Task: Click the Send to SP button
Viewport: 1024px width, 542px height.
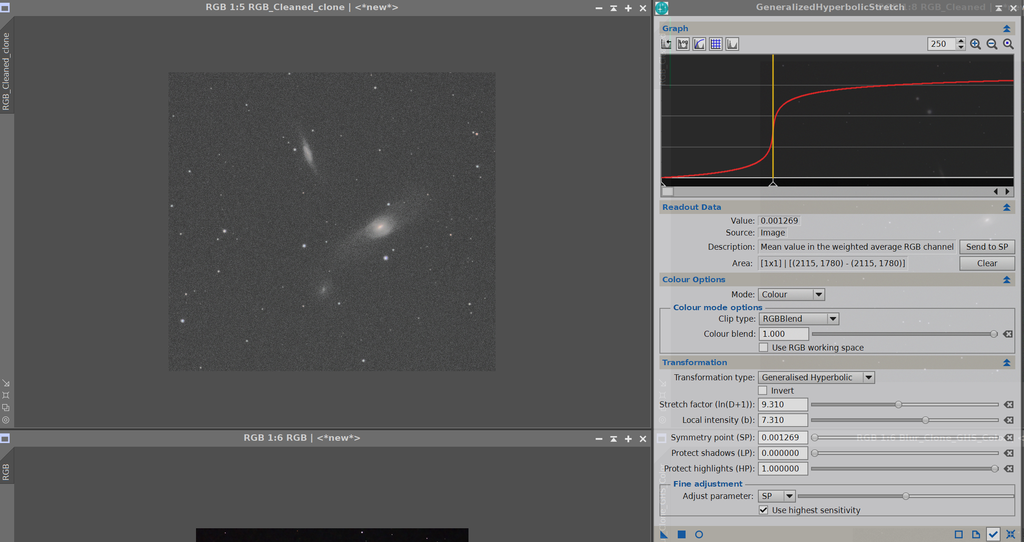Action: [x=987, y=247]
